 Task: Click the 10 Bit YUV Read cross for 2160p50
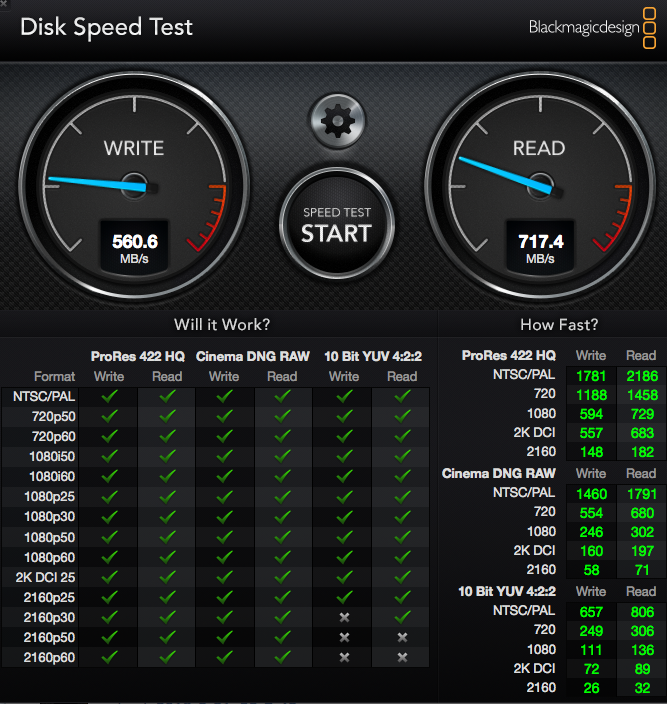(402, 637)
